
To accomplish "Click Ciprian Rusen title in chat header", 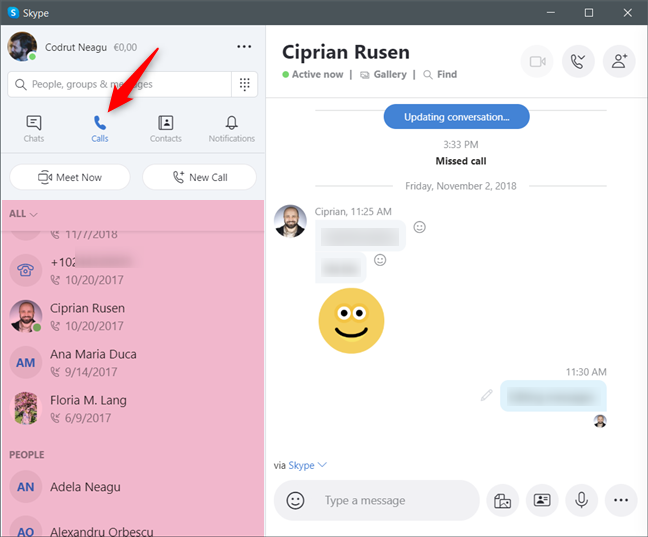I will (x=345, y=53).
